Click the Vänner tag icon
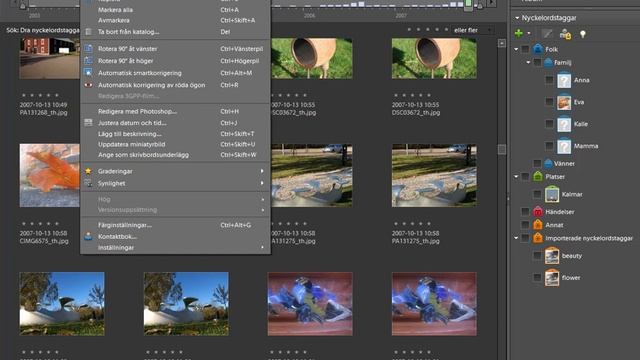The width and height of the screenshot is (640, 360). click(548, 163)
